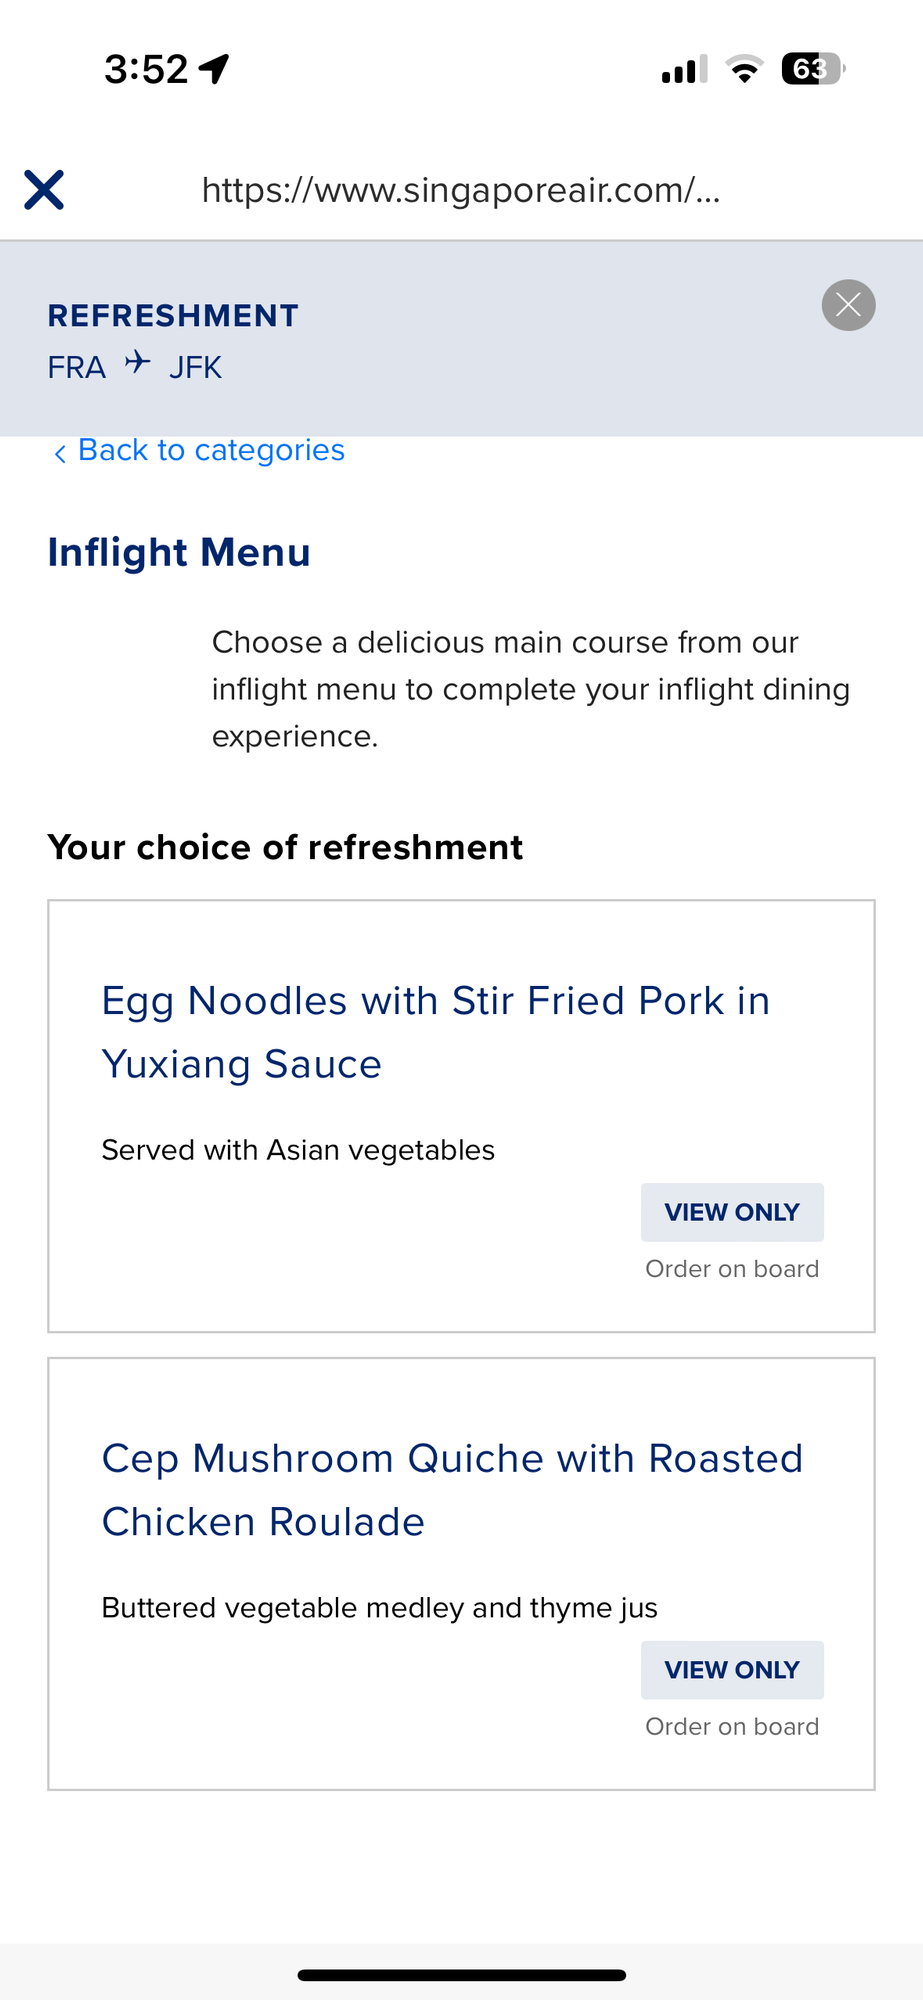The image size is (923, 2000).
Task: Tap the chevron beside Back to categories
Action: tap(60, 453)
